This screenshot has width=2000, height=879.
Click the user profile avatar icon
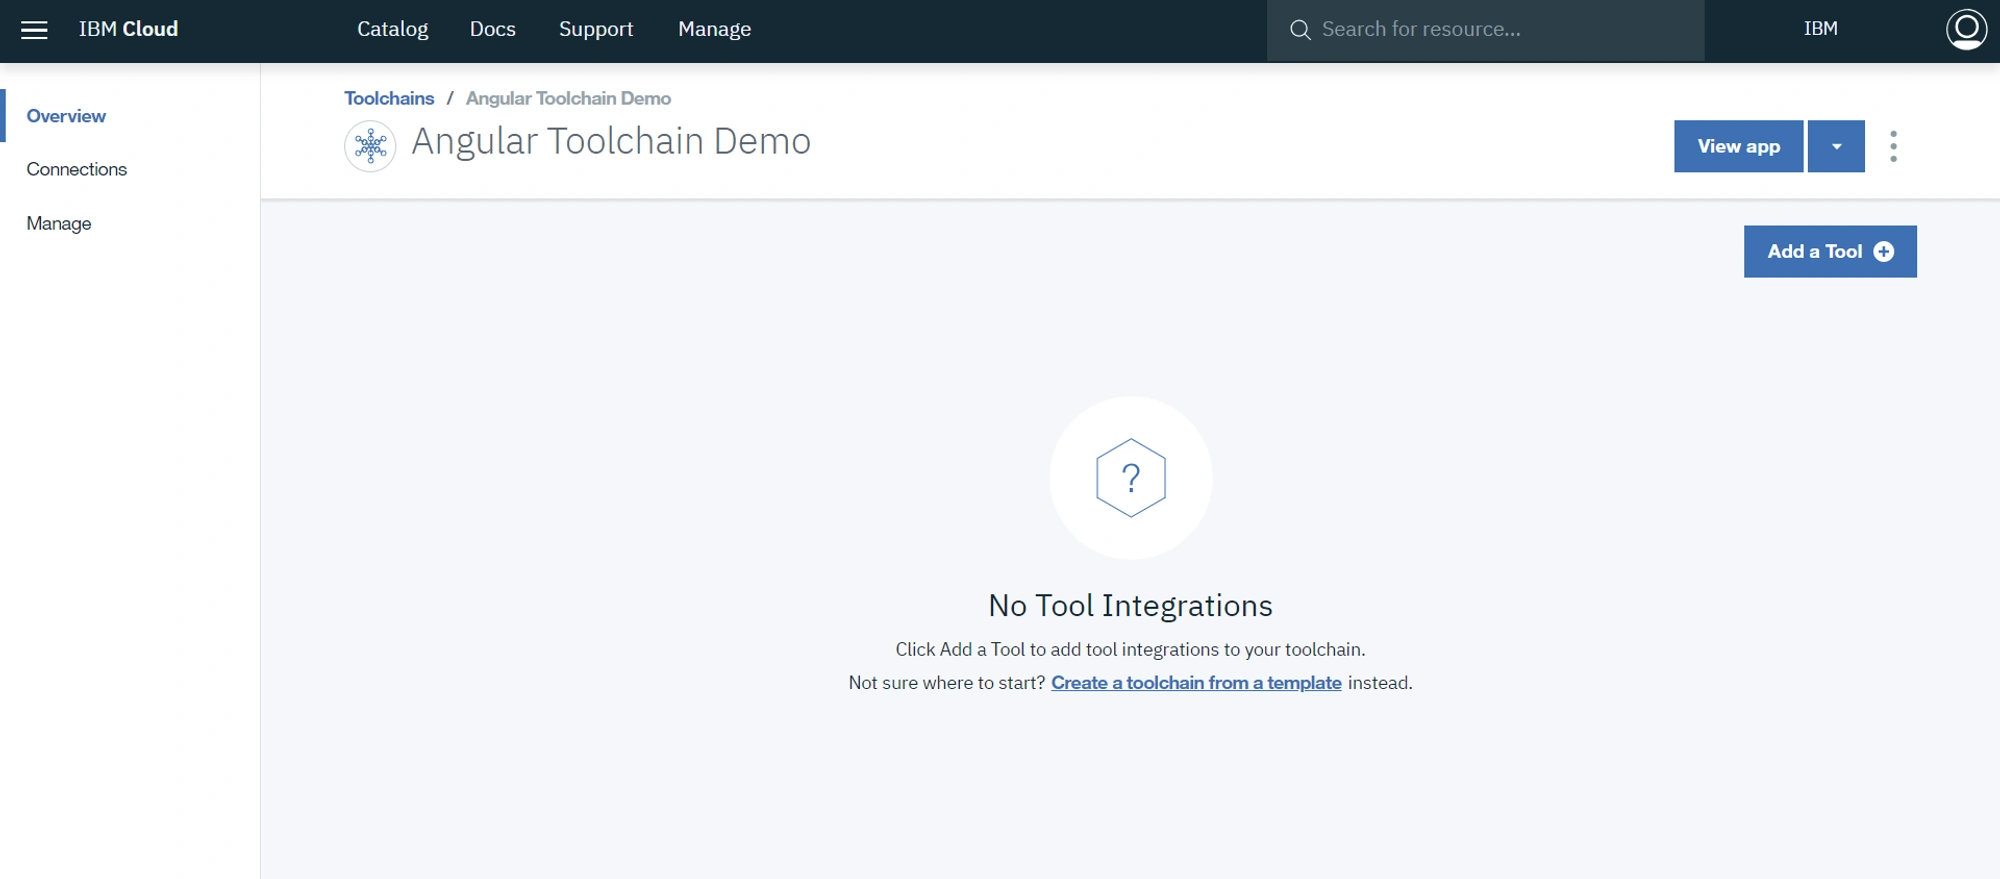tap(1966, 29)
